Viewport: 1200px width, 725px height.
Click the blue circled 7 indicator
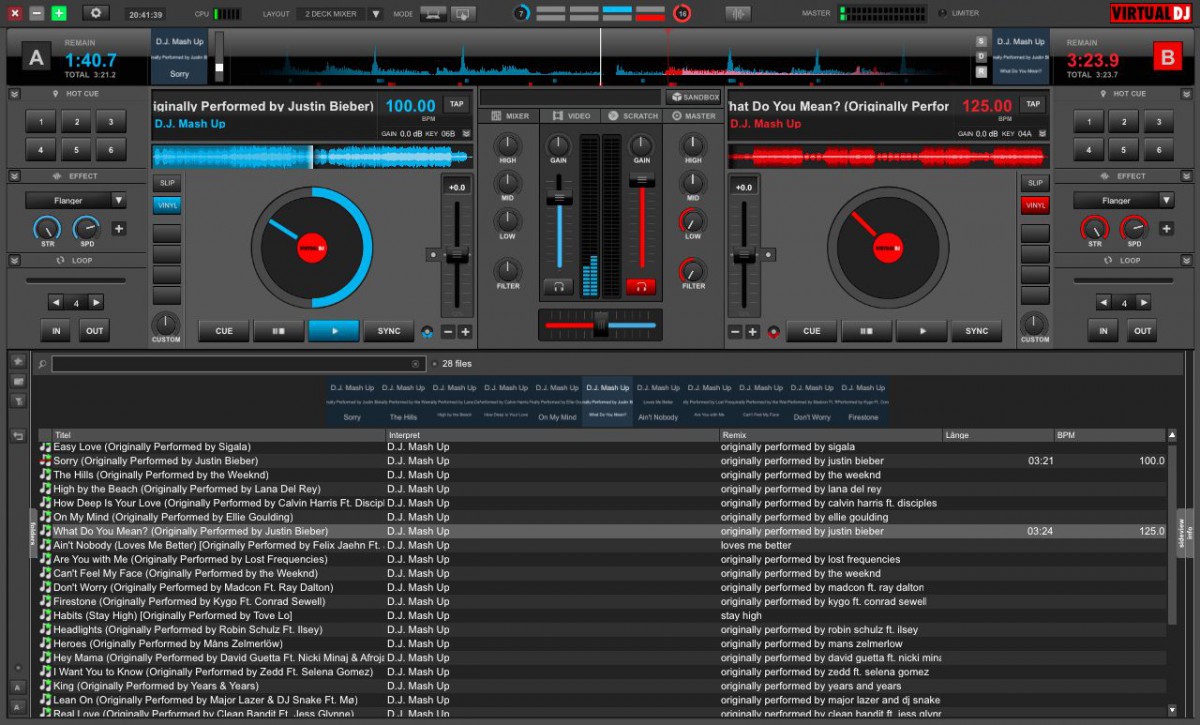pos(521,13)
